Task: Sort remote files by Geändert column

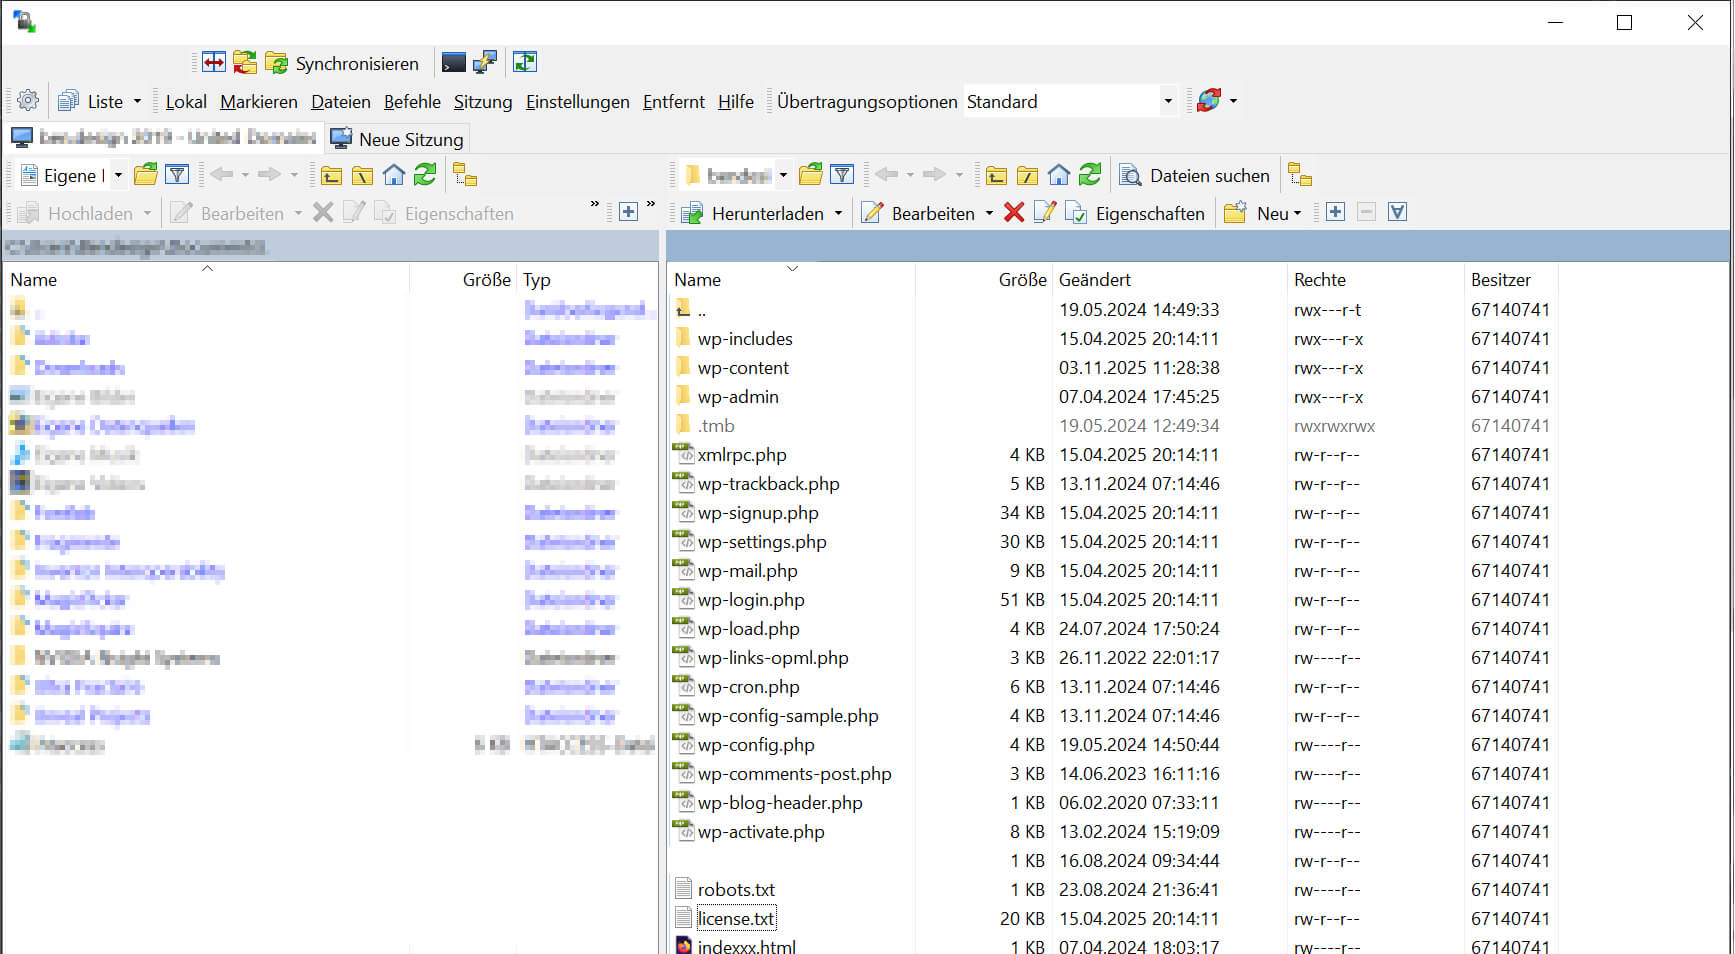Action: pos(1095,280)
